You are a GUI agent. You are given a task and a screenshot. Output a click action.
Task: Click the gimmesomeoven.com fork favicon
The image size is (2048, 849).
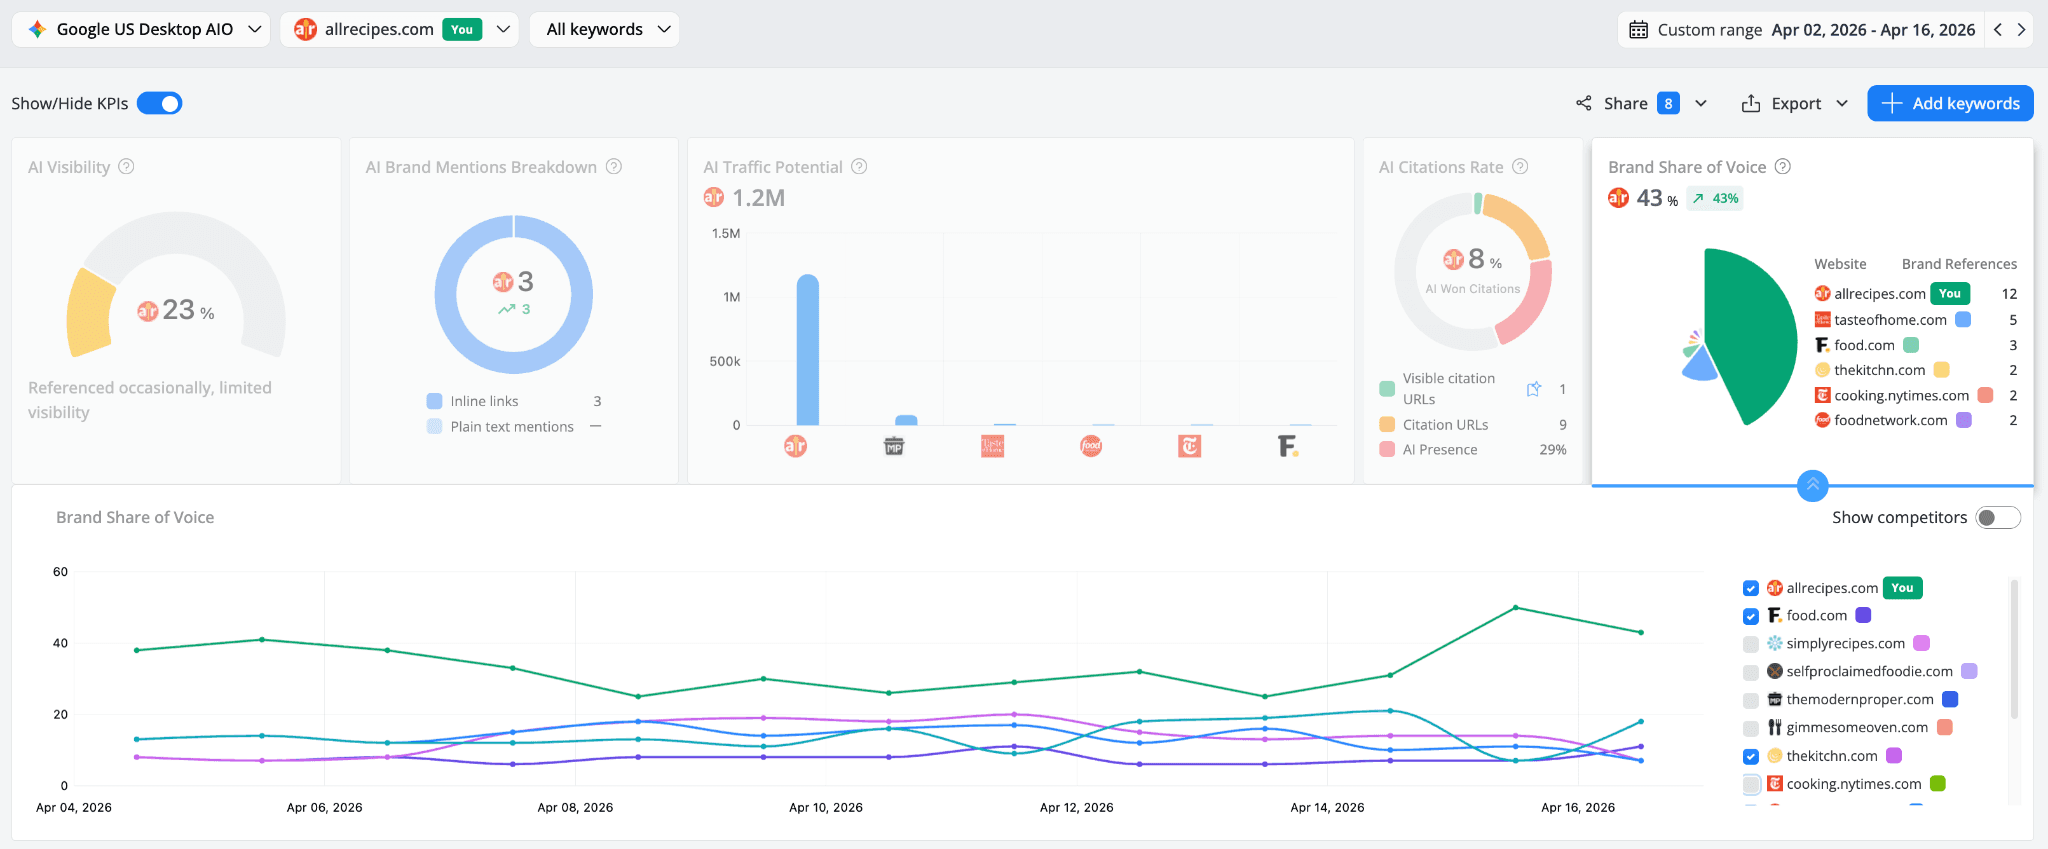1775,727
